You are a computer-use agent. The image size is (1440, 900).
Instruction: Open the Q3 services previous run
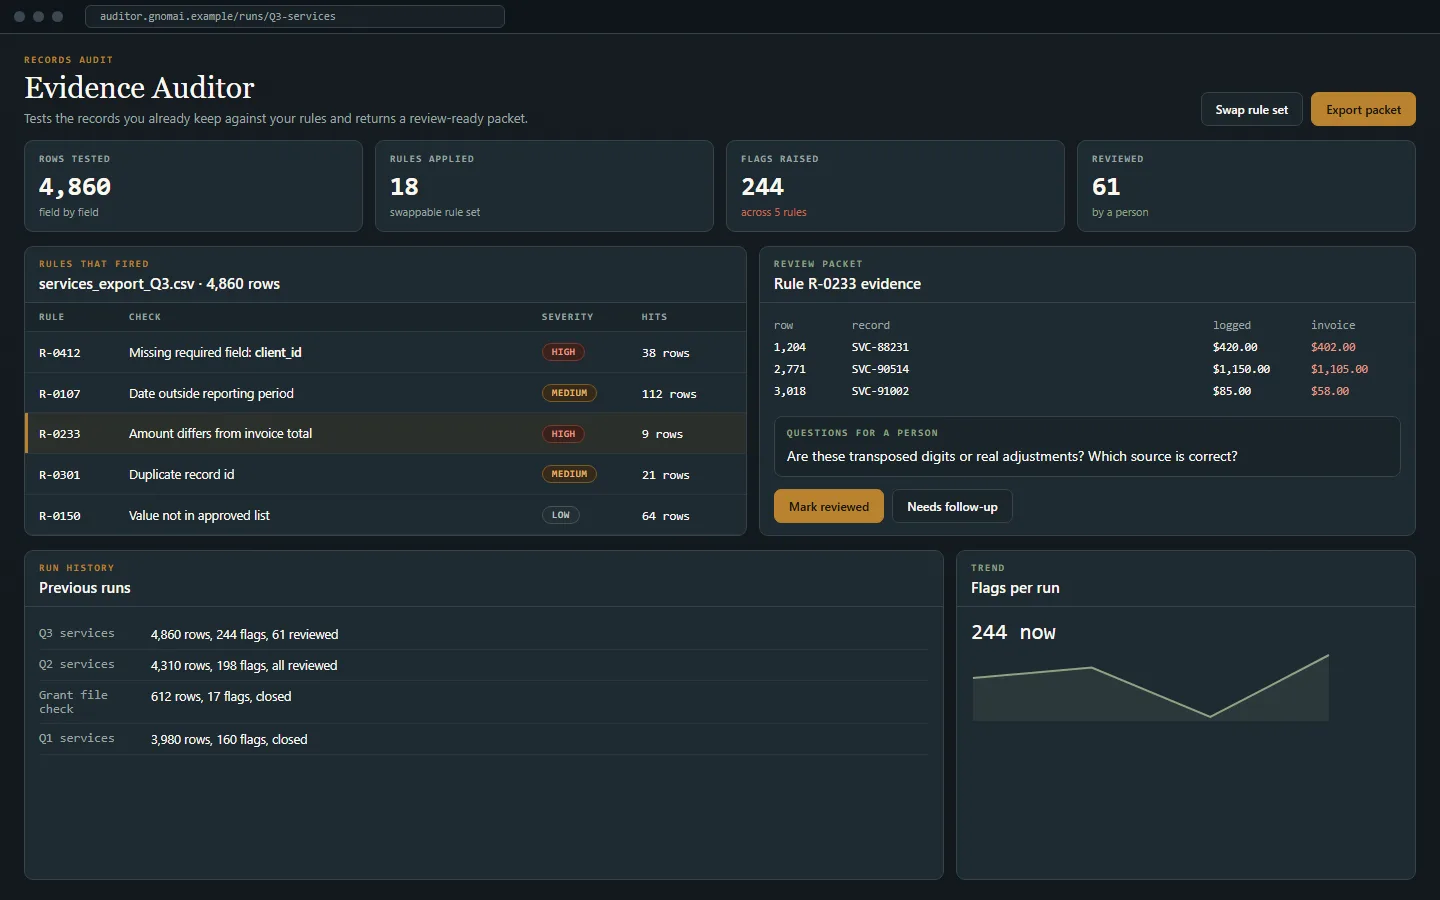pyautogui.click(x=483, y=634)
